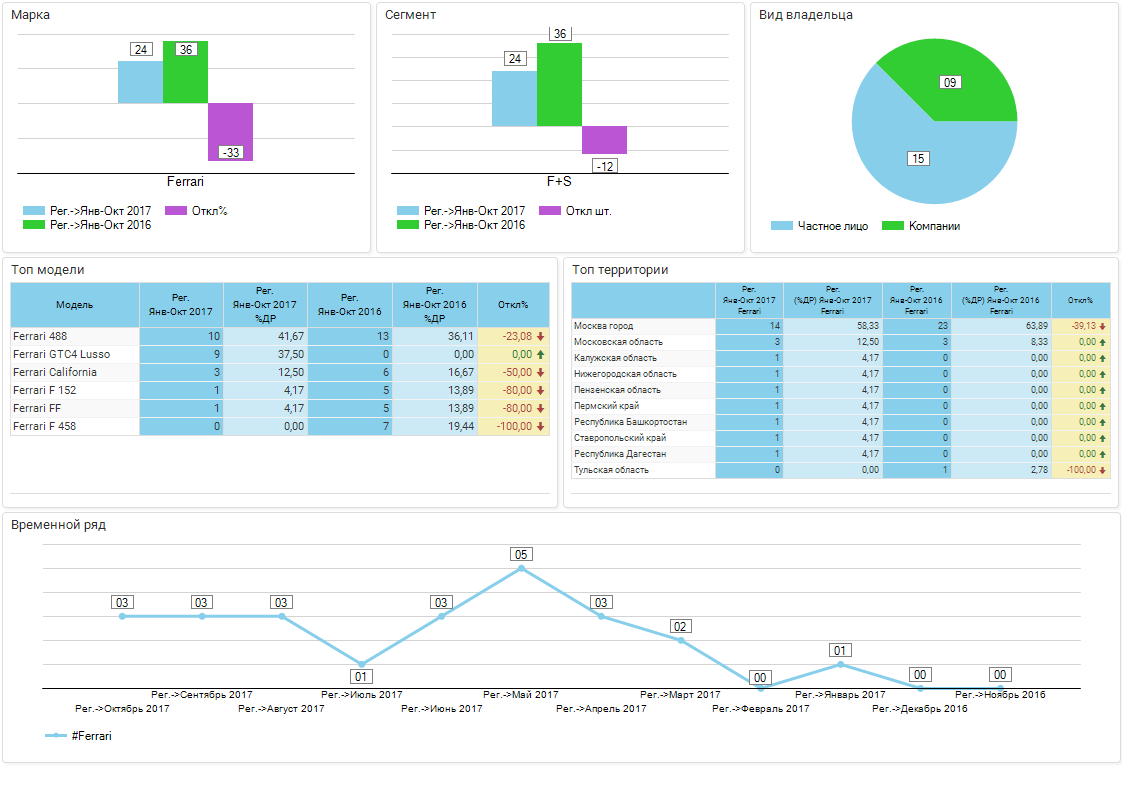1122x793 pixels.
Task: Click Республика Башкортостан territory row
Action: pos(841,422)
